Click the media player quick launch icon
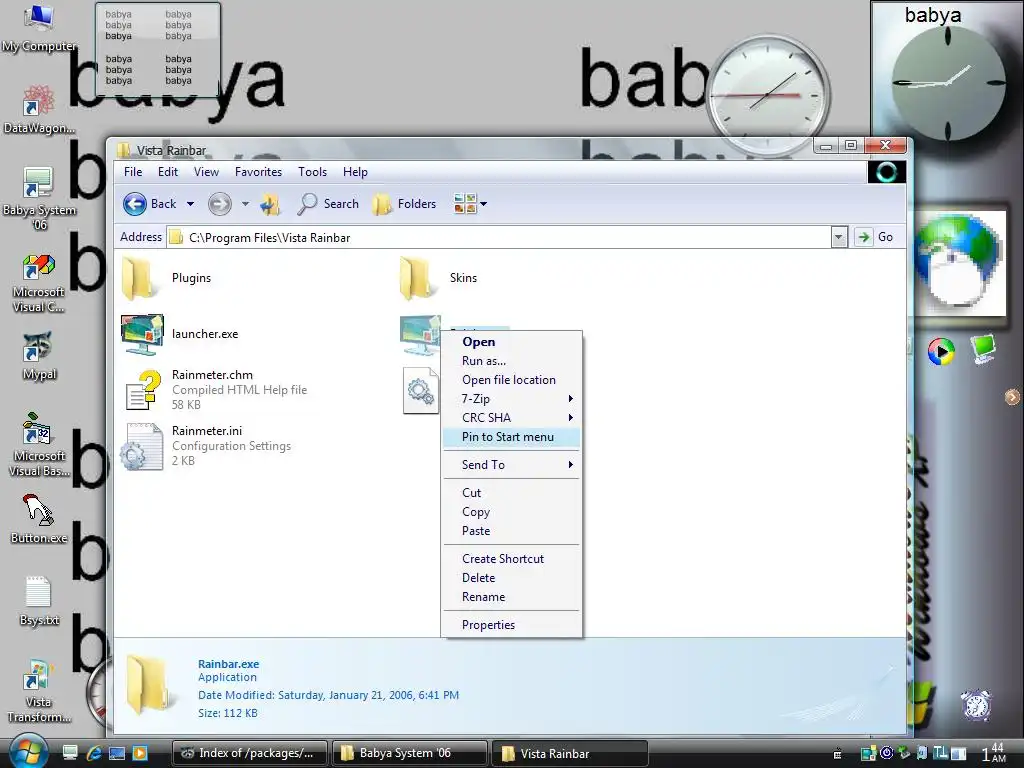 140,753
